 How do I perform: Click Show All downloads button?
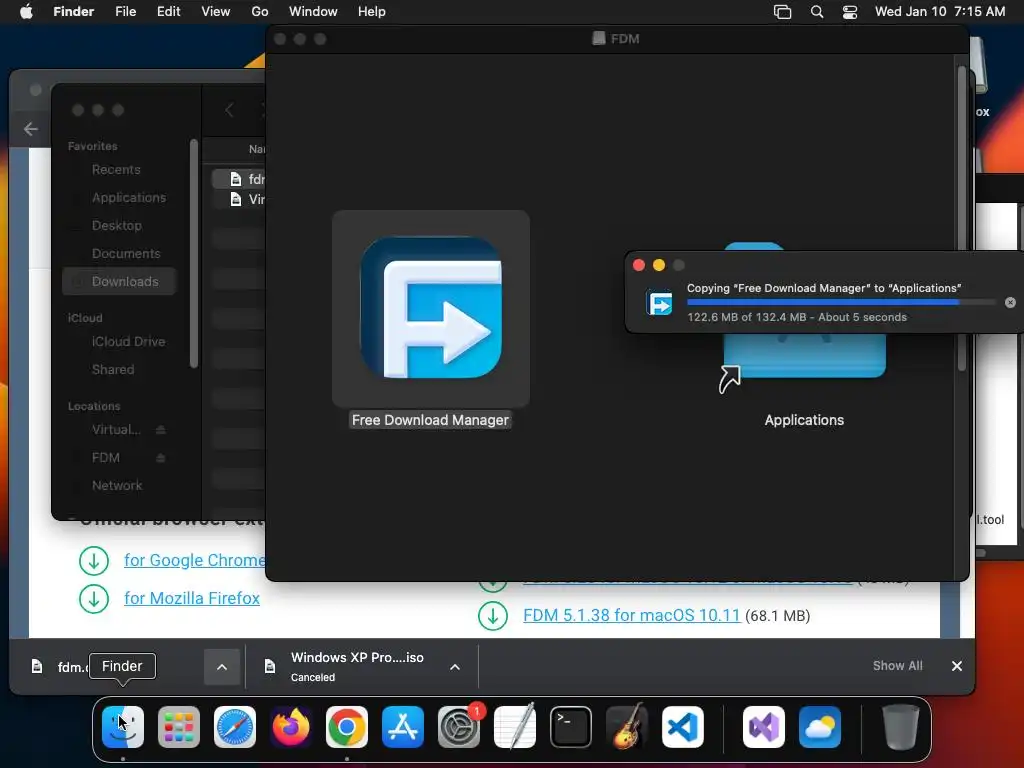click(897, 665)
